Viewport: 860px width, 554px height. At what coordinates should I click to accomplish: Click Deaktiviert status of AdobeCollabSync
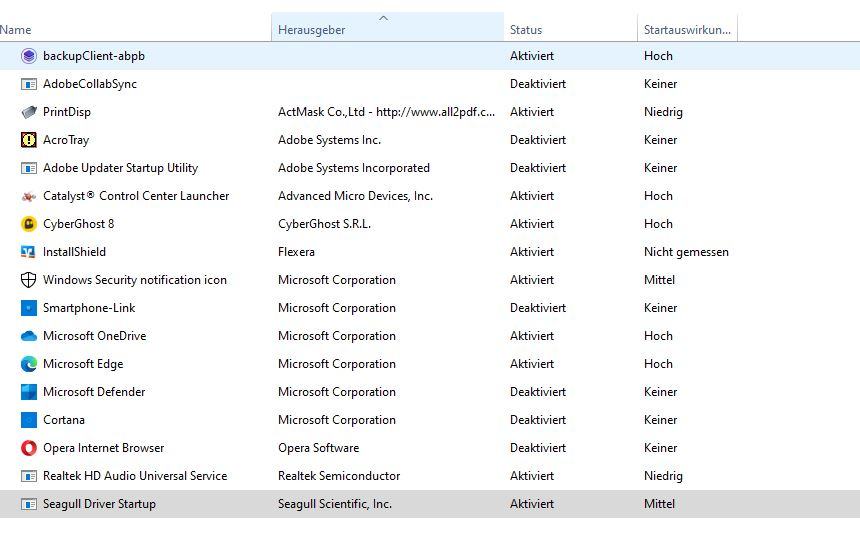coord(538,84)
